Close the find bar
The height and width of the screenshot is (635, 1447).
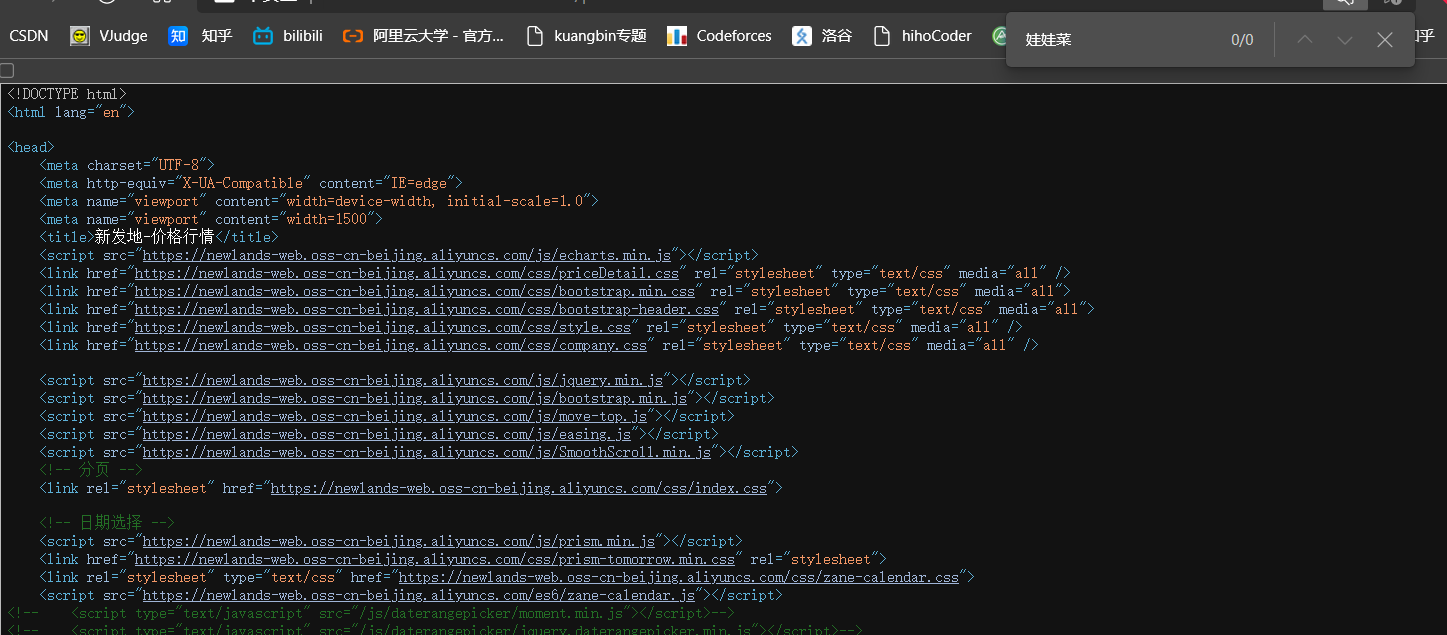click(1385, 40)
